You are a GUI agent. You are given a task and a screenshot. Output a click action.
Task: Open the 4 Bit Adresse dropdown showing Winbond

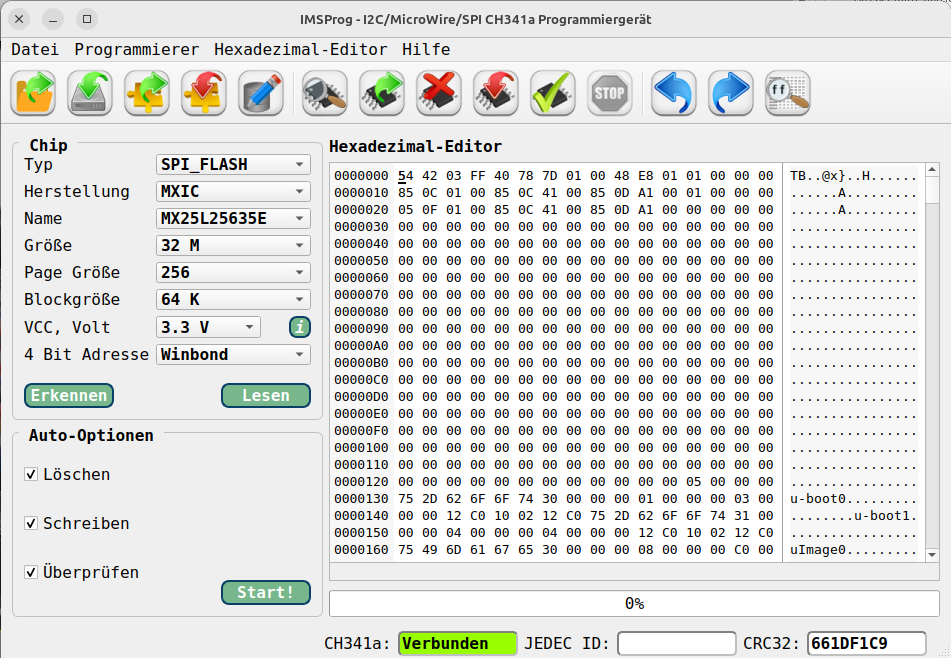(234, 354)
